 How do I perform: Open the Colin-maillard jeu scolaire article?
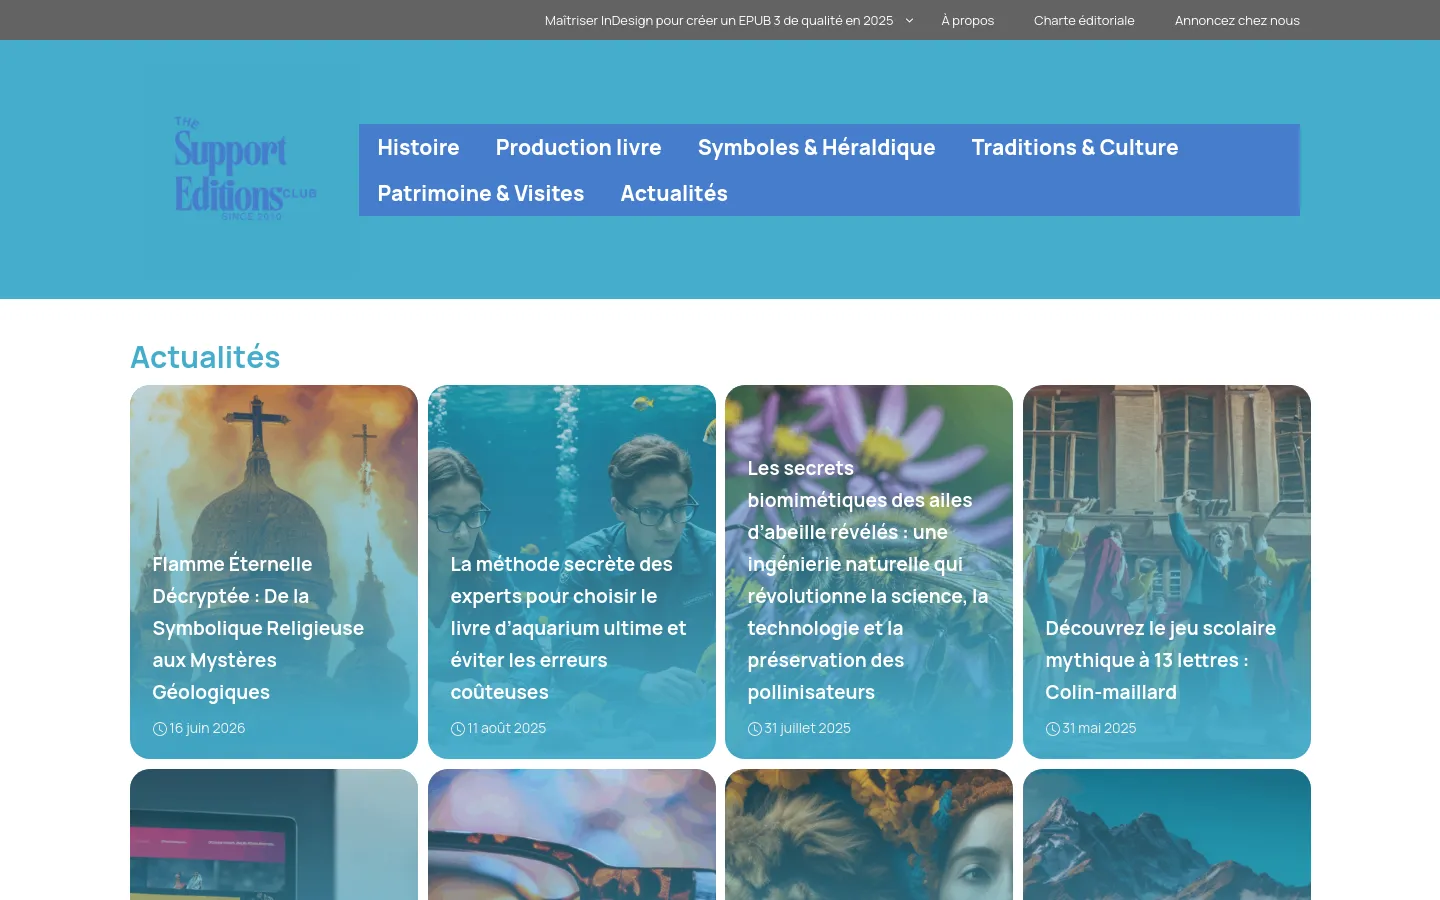point(1160,660)
